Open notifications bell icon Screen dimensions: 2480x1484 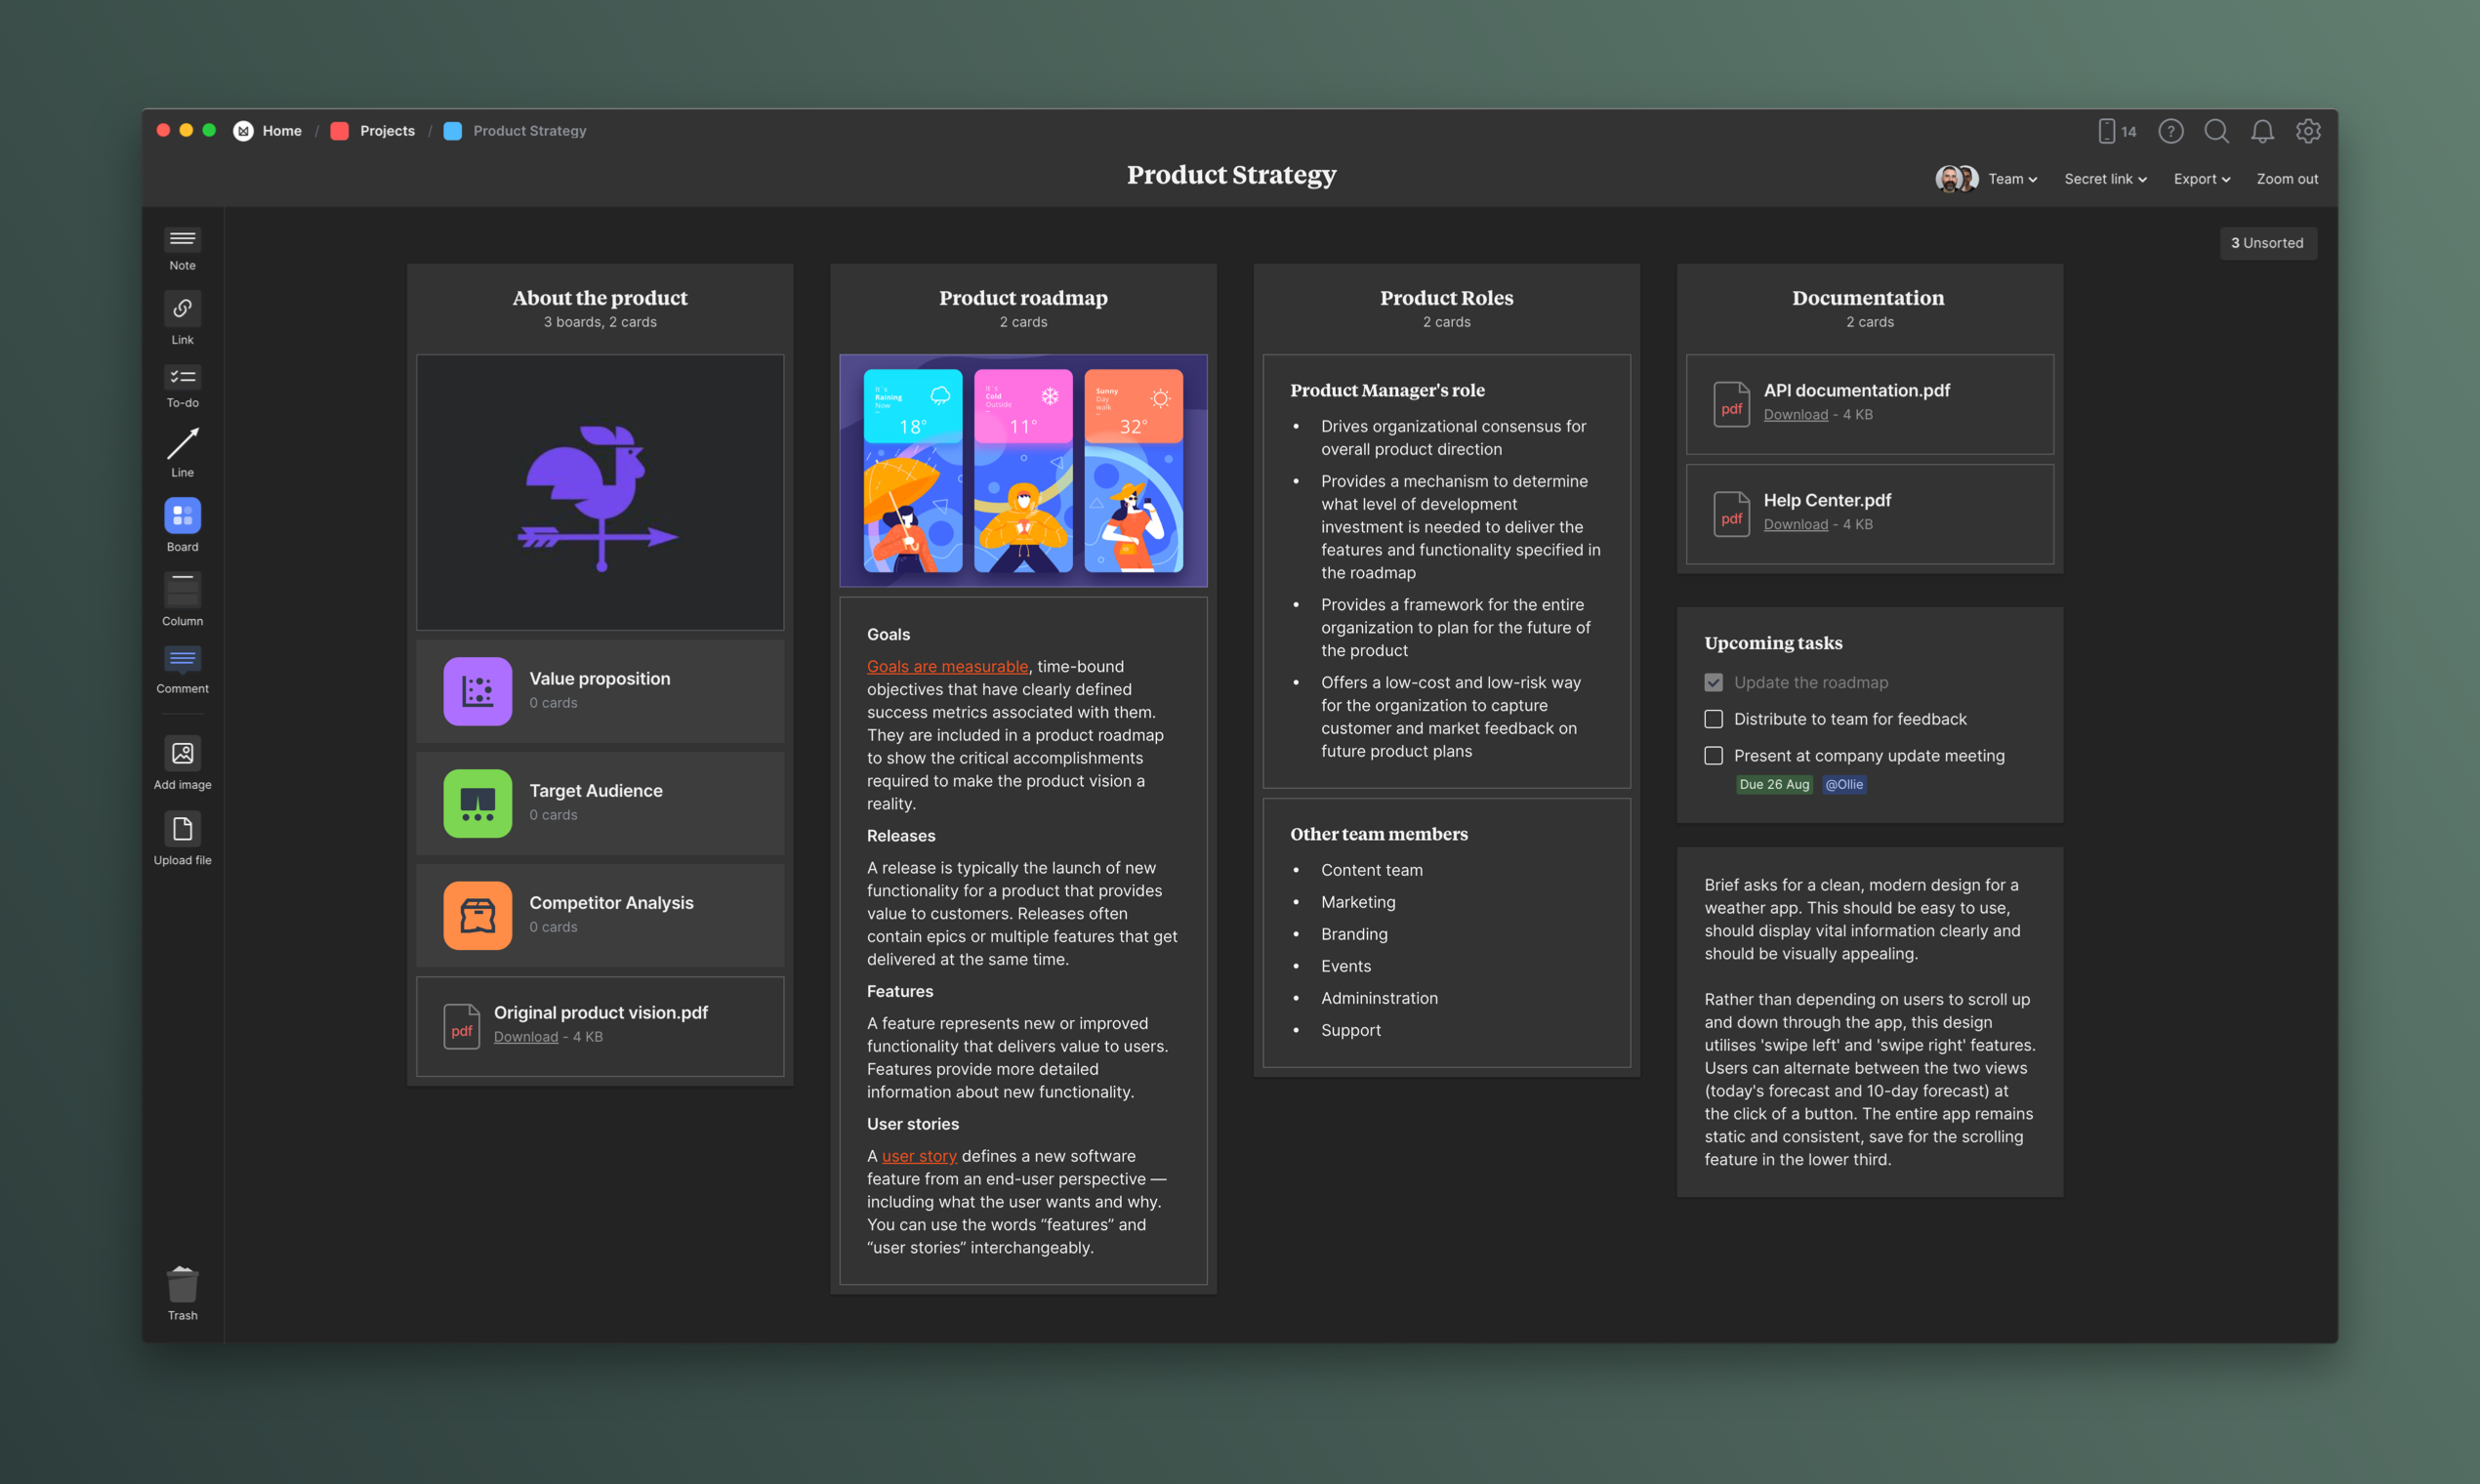coord(2262,131)
